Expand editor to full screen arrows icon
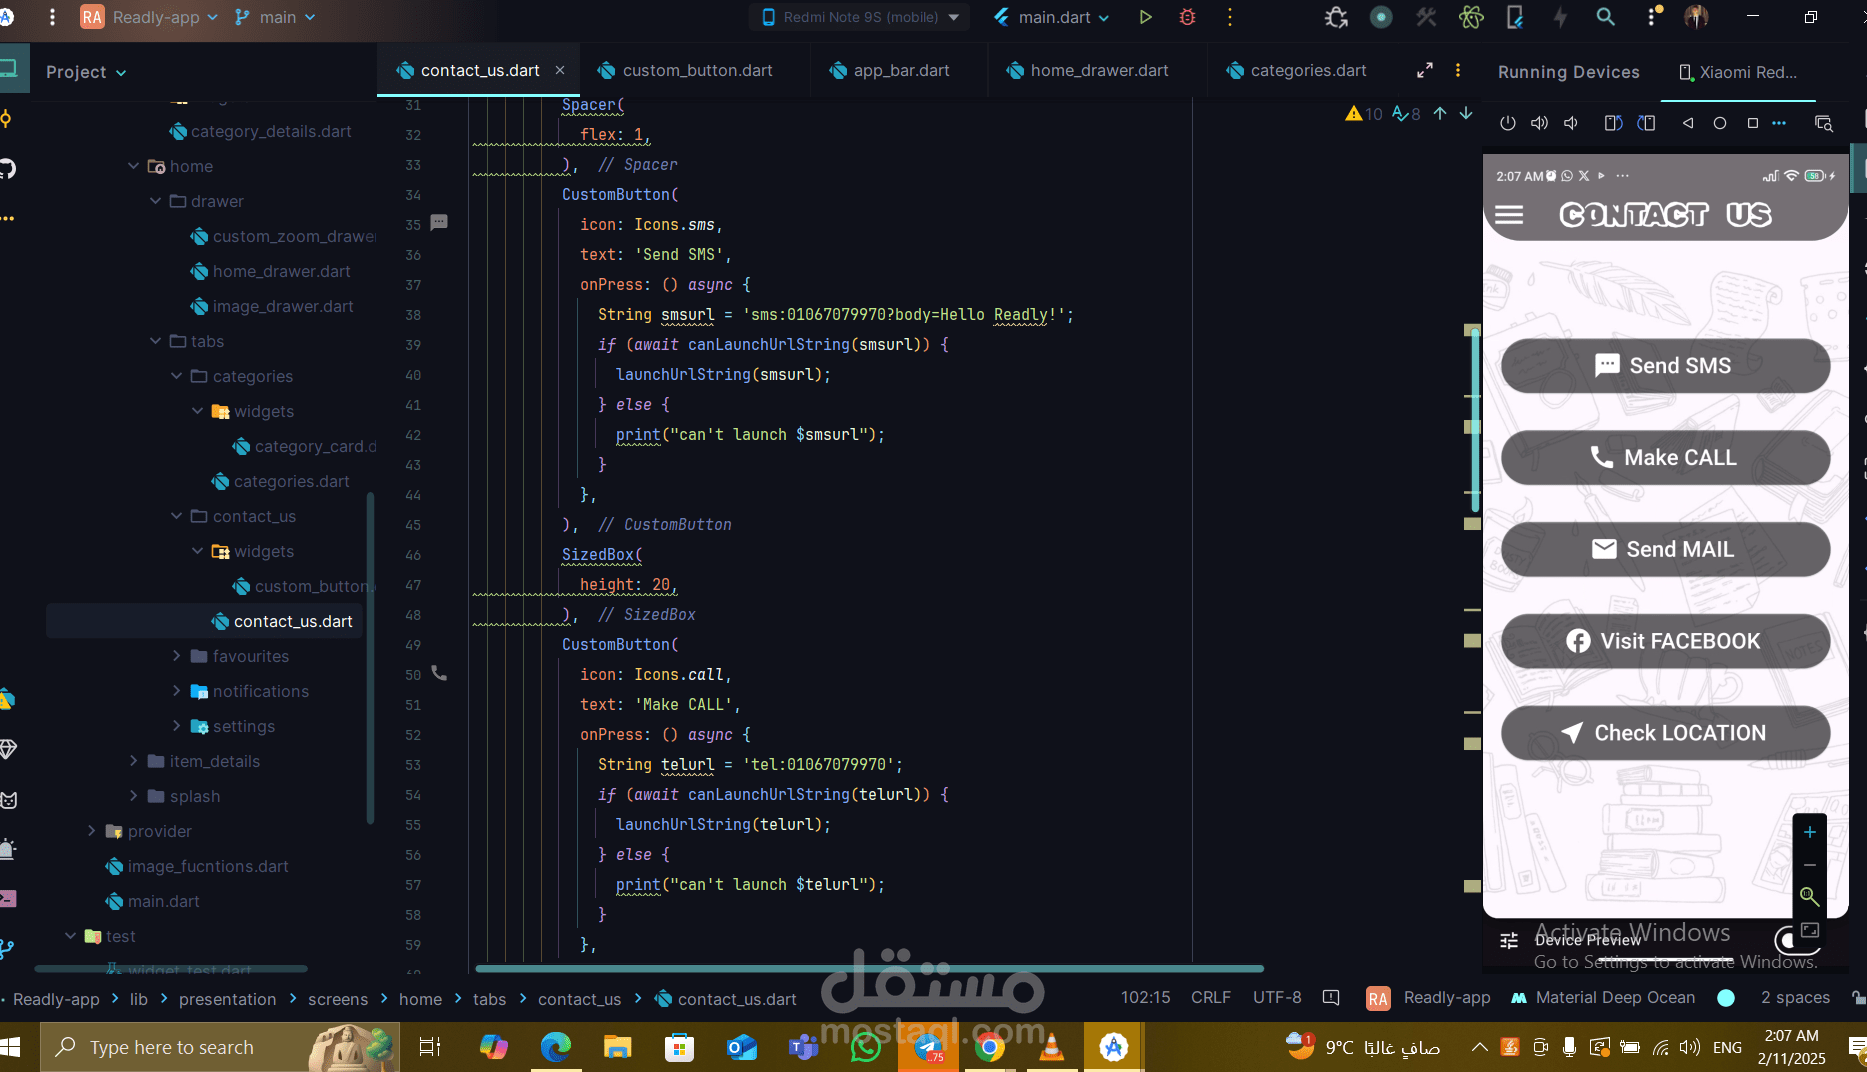The width and height of the screenshot is (1867, 1072). click(x=1425, y=70)
